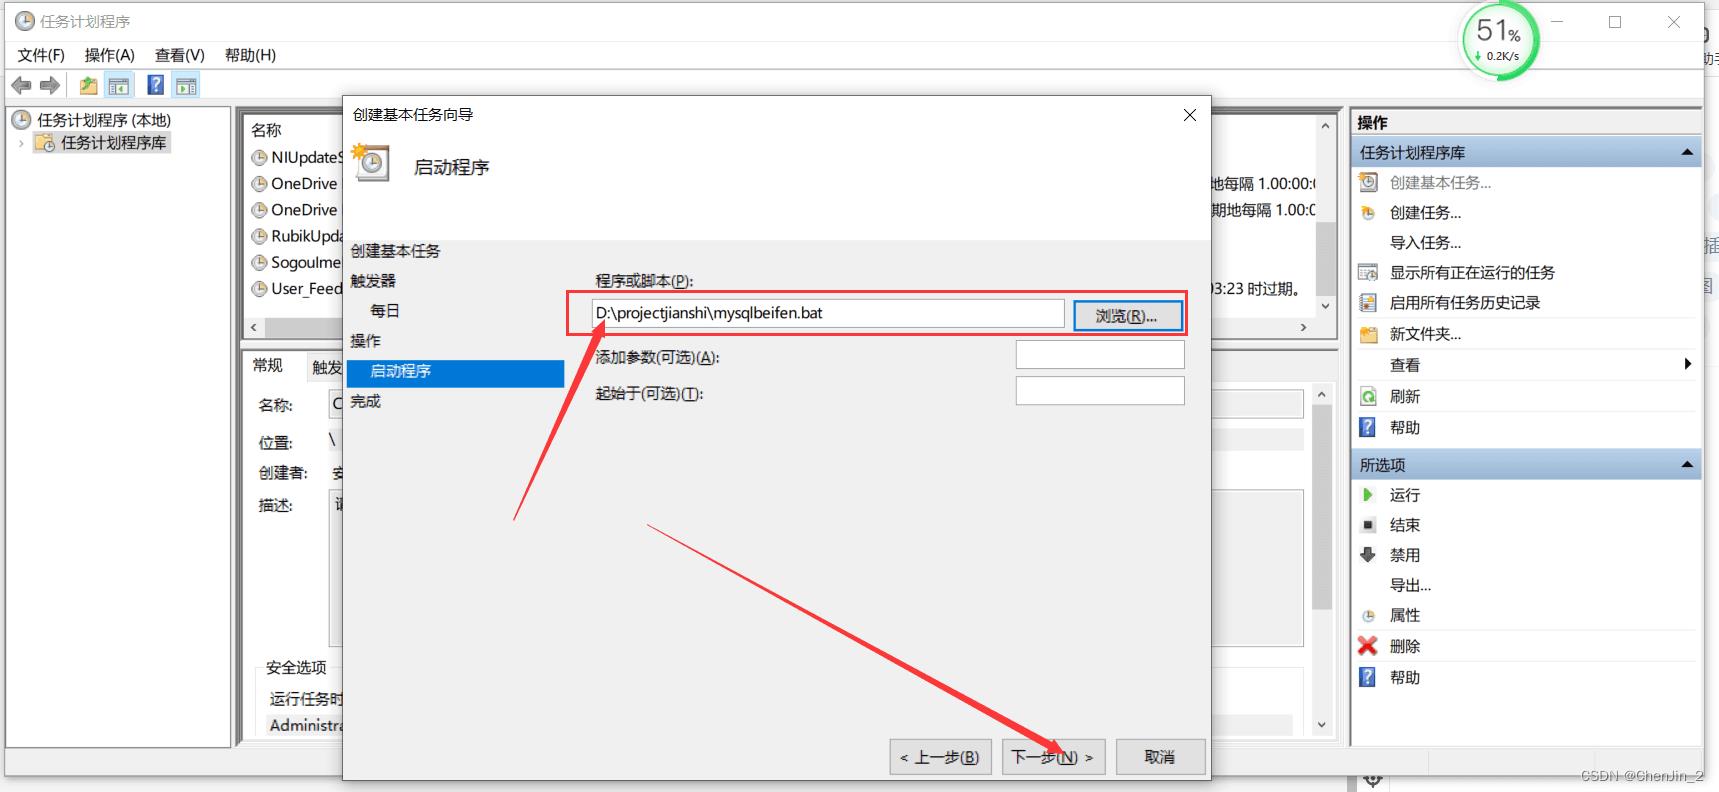
Task: Click the 每日 wizard step
Action: pyautogui.click(x=385, y=311)
